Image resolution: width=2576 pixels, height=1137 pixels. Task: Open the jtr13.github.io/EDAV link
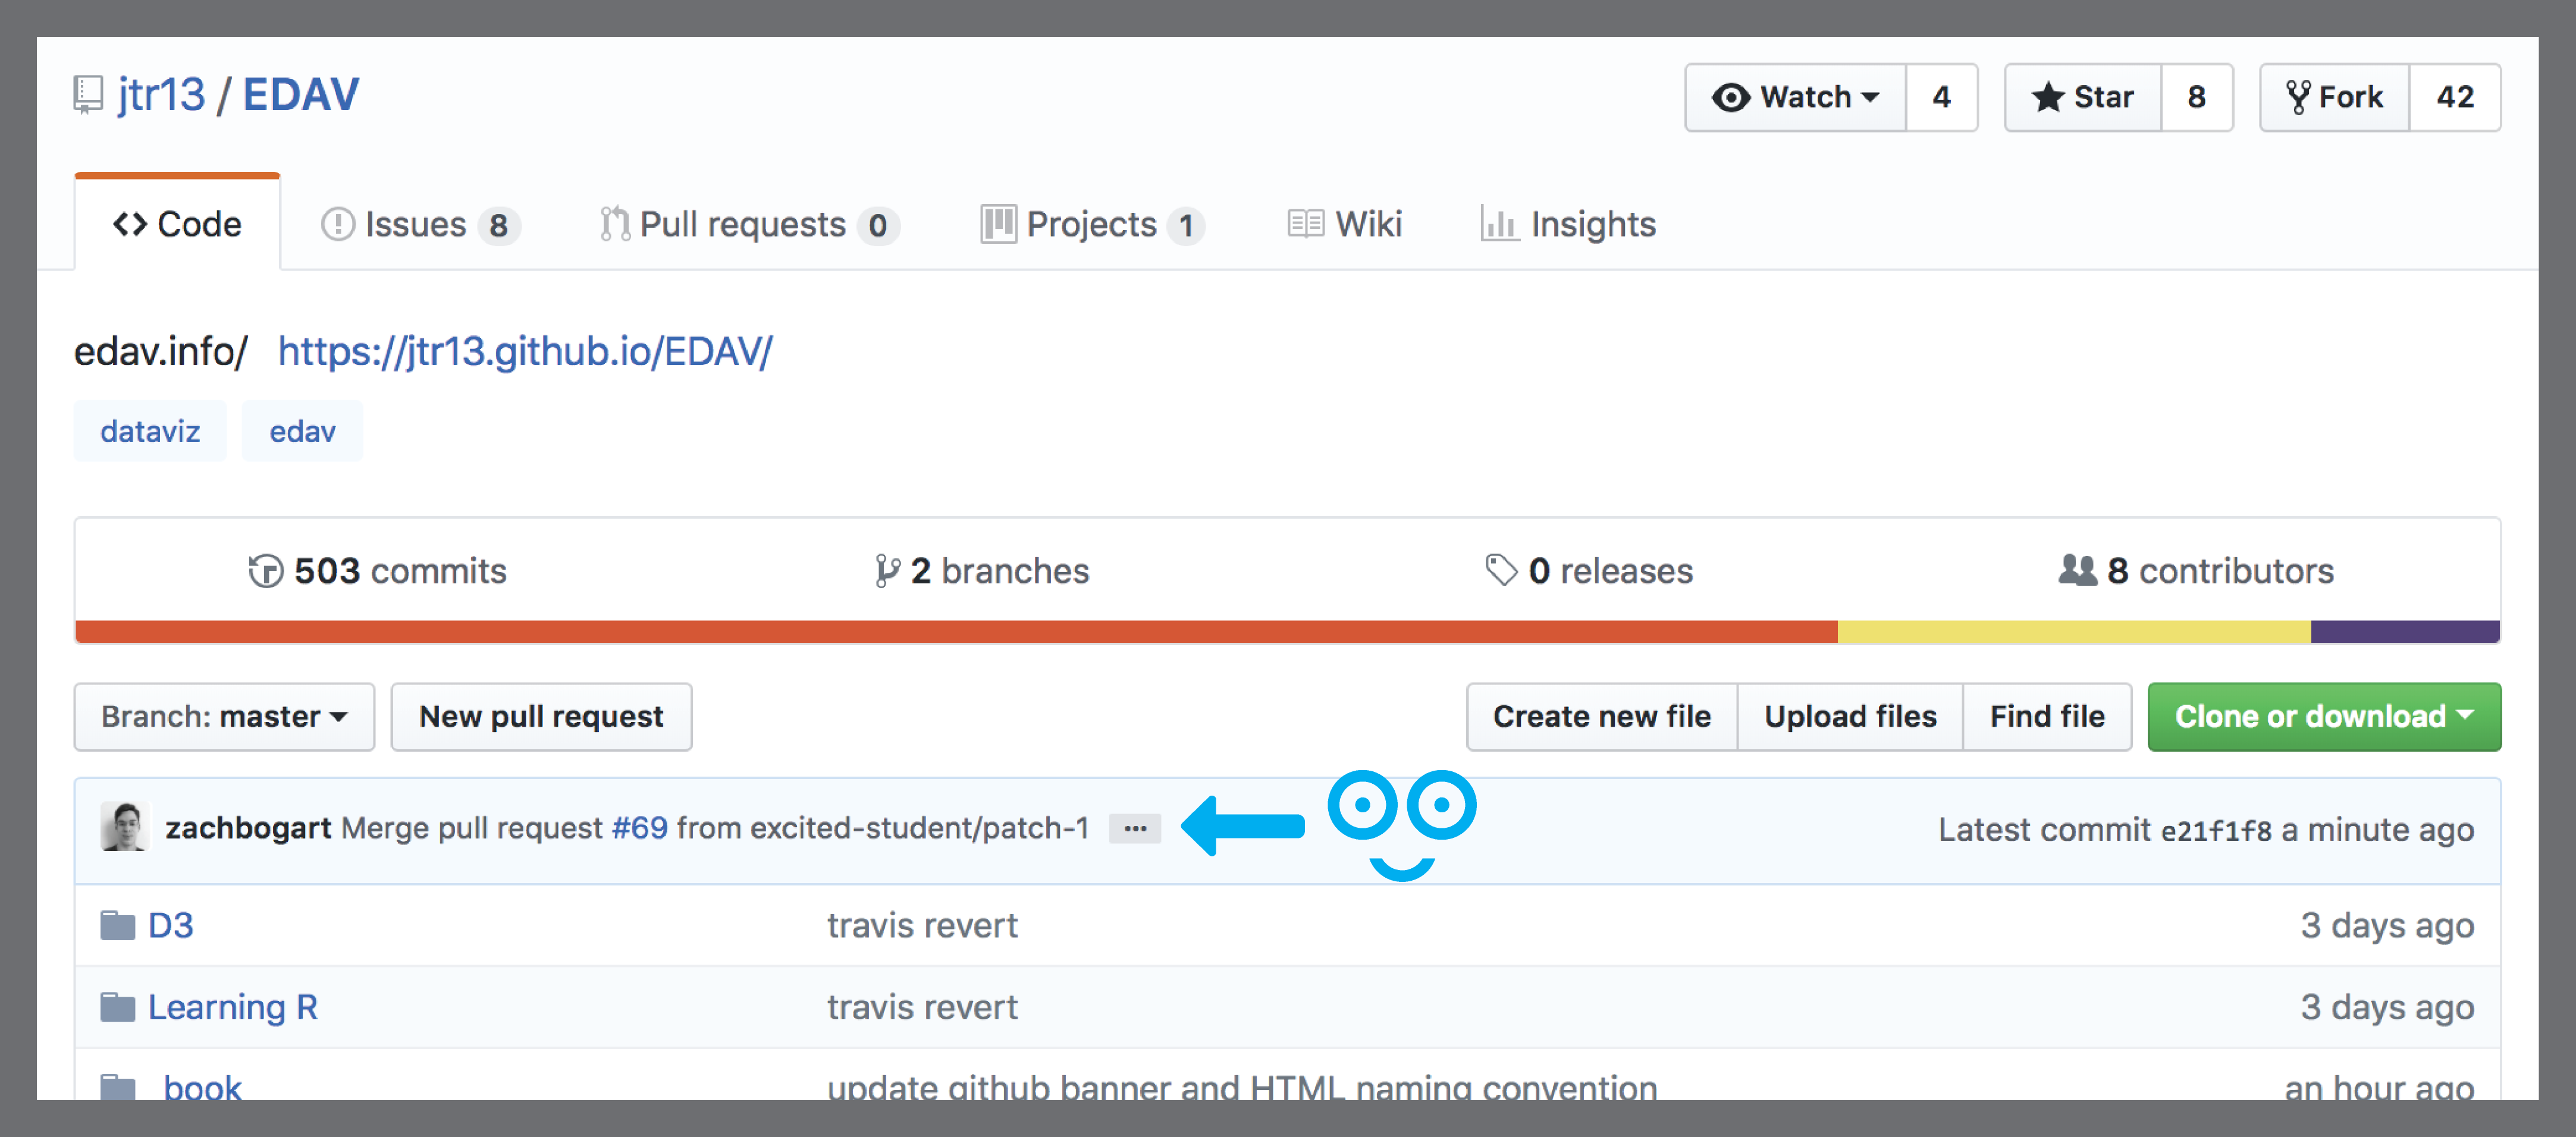(525, 352)
